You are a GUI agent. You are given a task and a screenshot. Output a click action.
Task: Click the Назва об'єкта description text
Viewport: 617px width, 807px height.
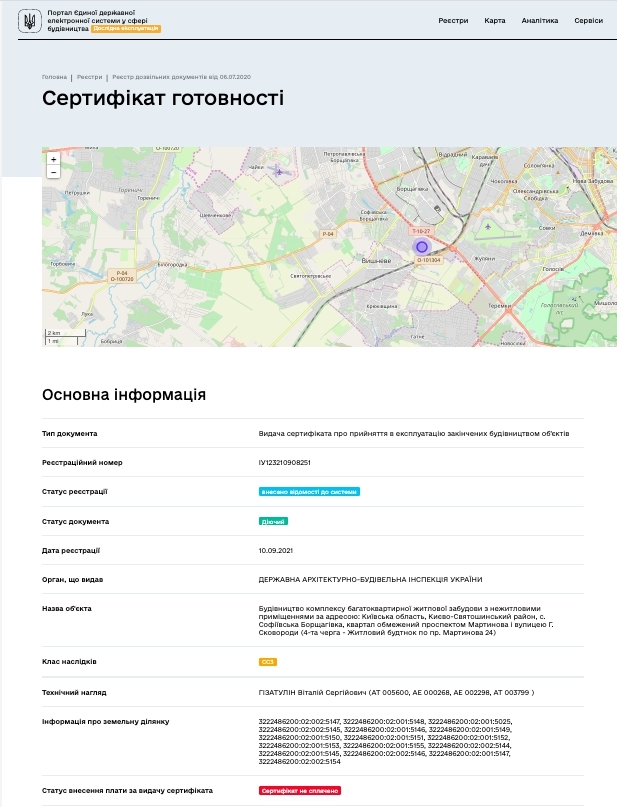coord(406,620)
